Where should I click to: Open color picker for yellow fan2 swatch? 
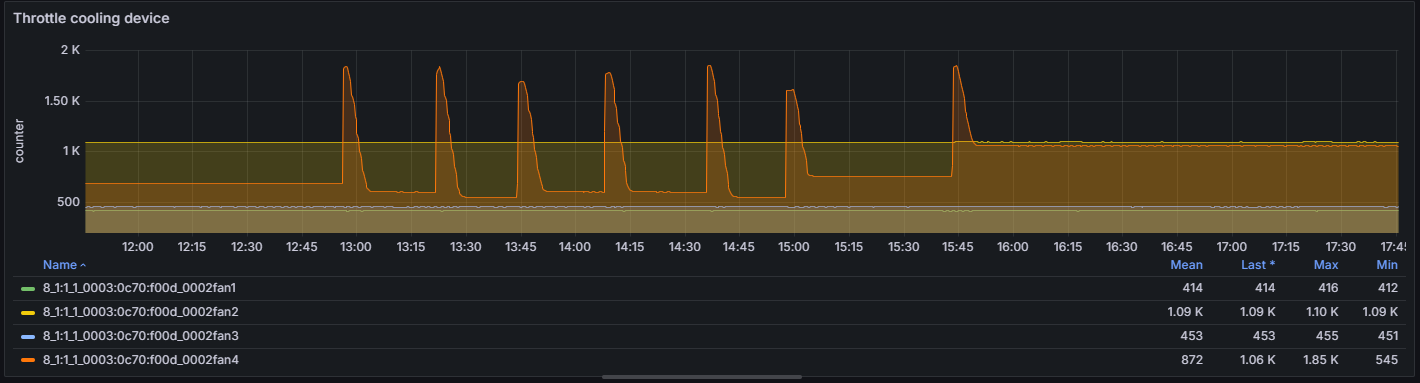click(28, 312)
